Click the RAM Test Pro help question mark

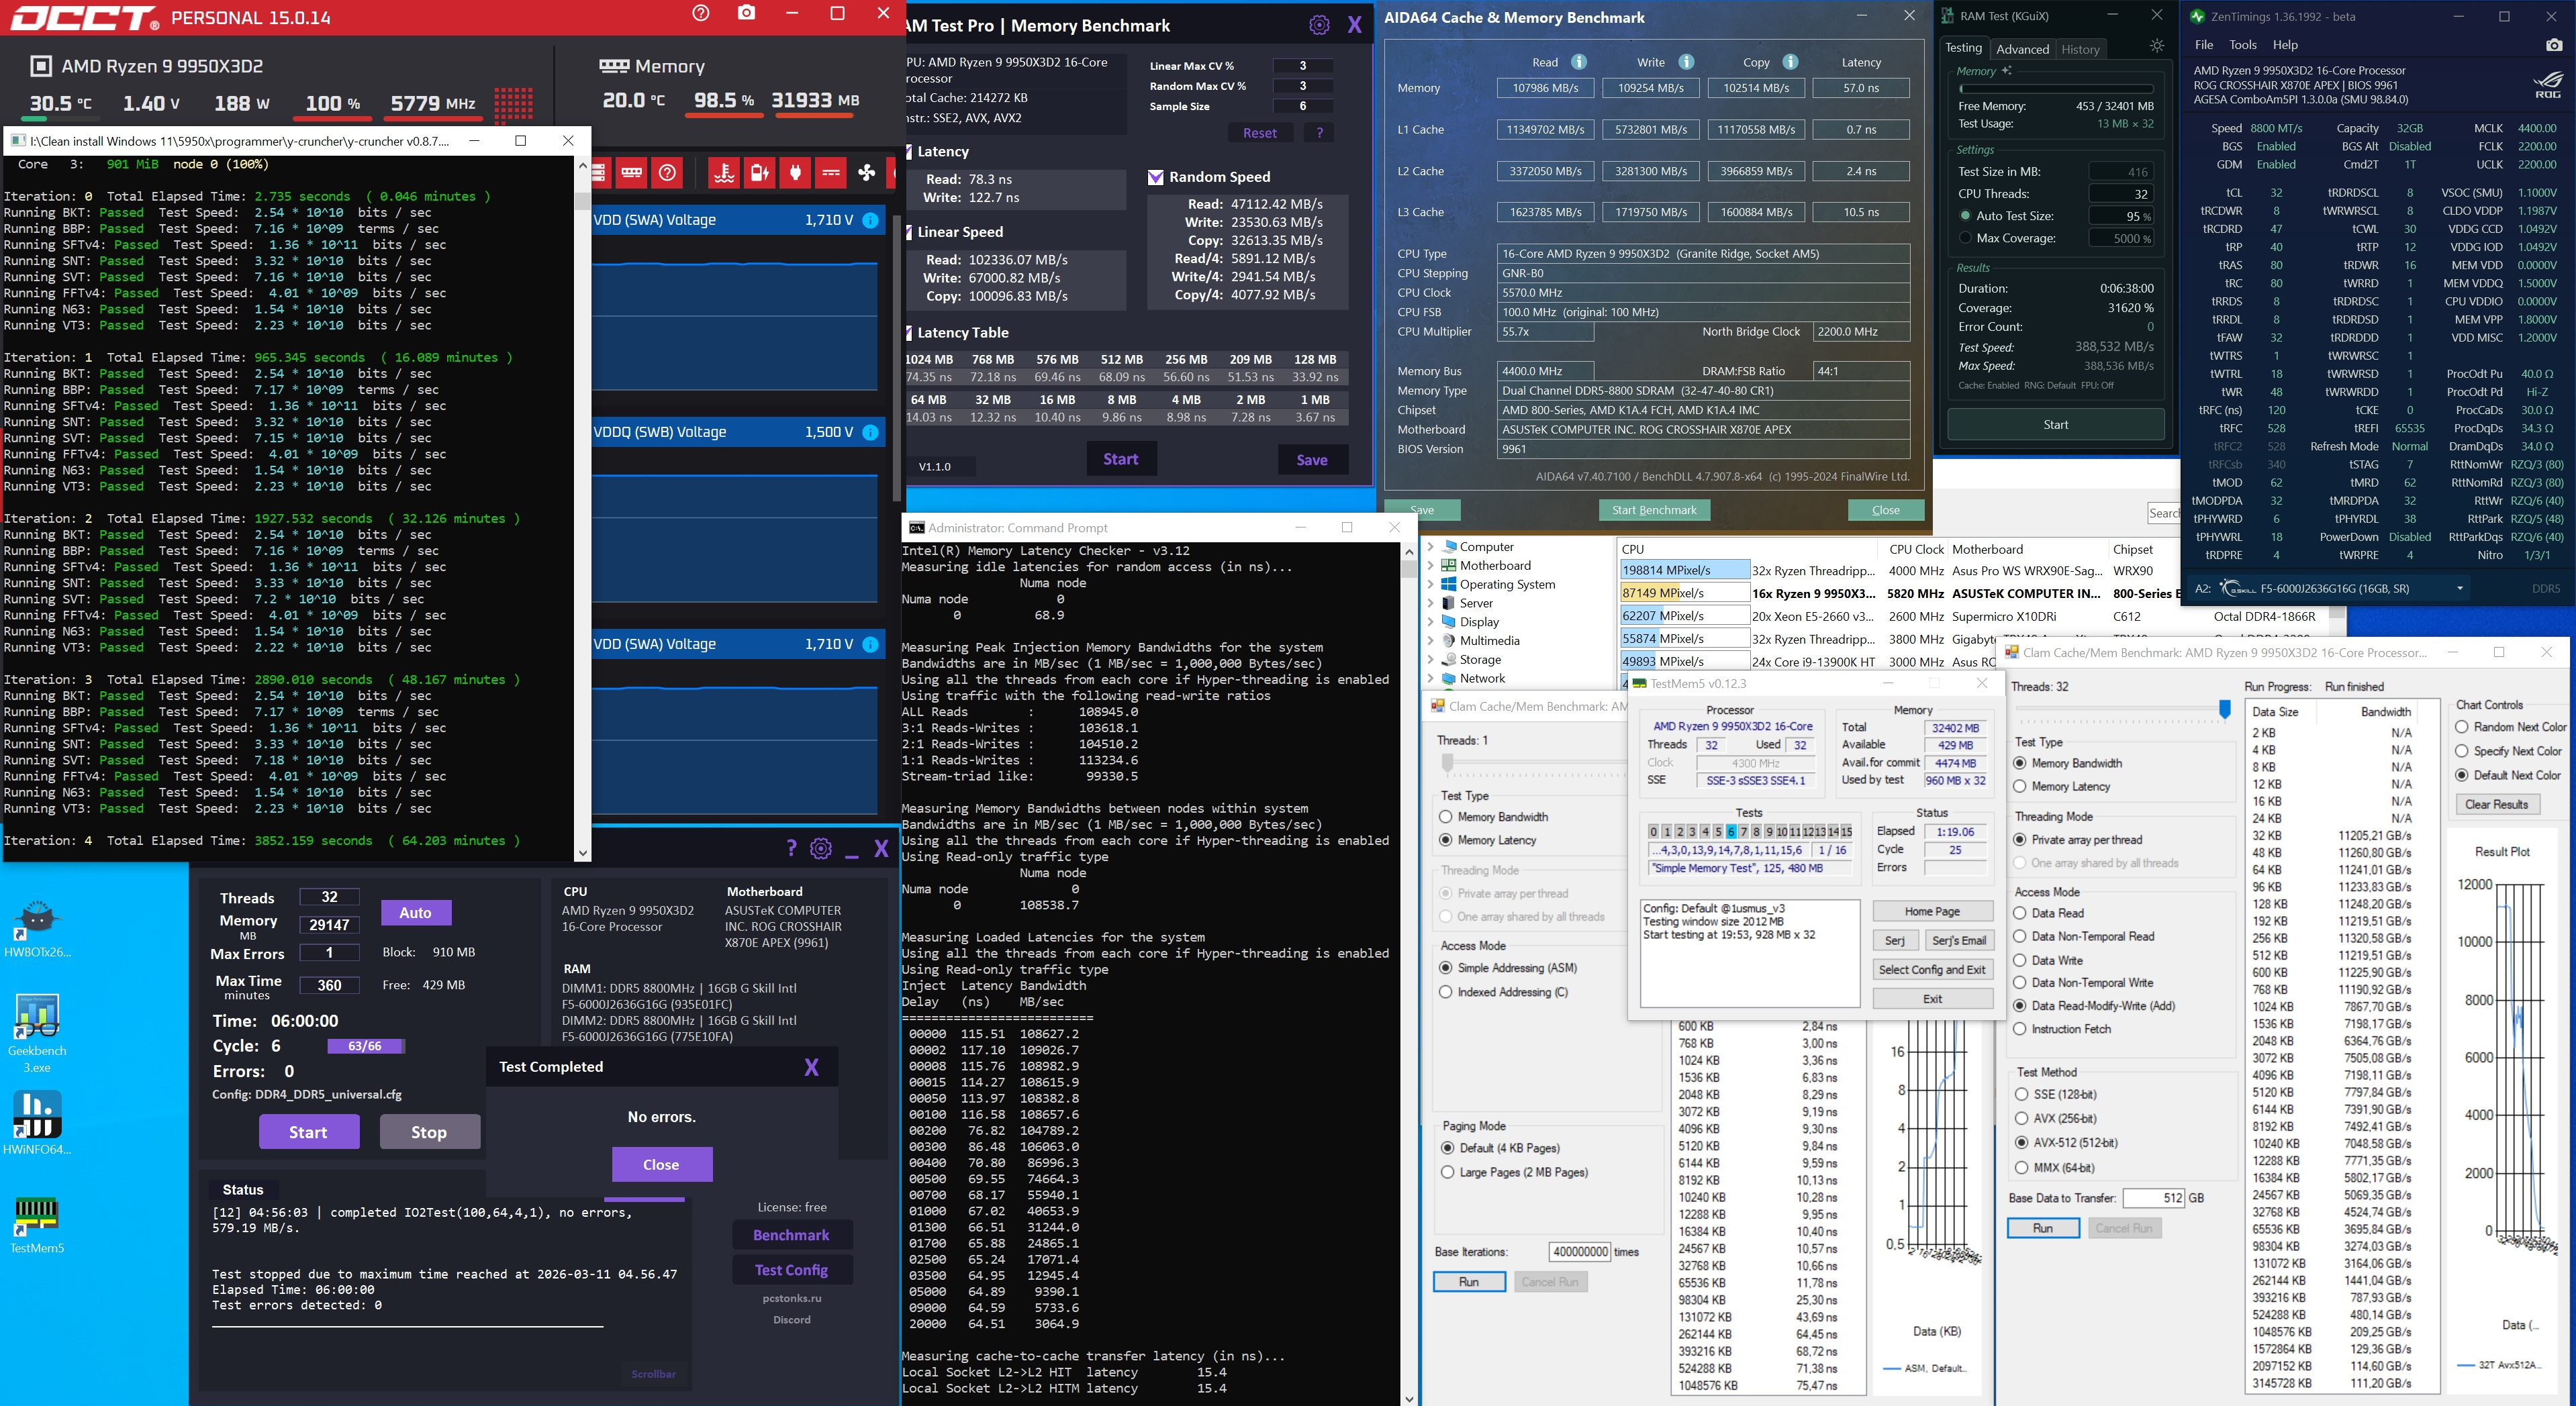click(x=791, y=848)
